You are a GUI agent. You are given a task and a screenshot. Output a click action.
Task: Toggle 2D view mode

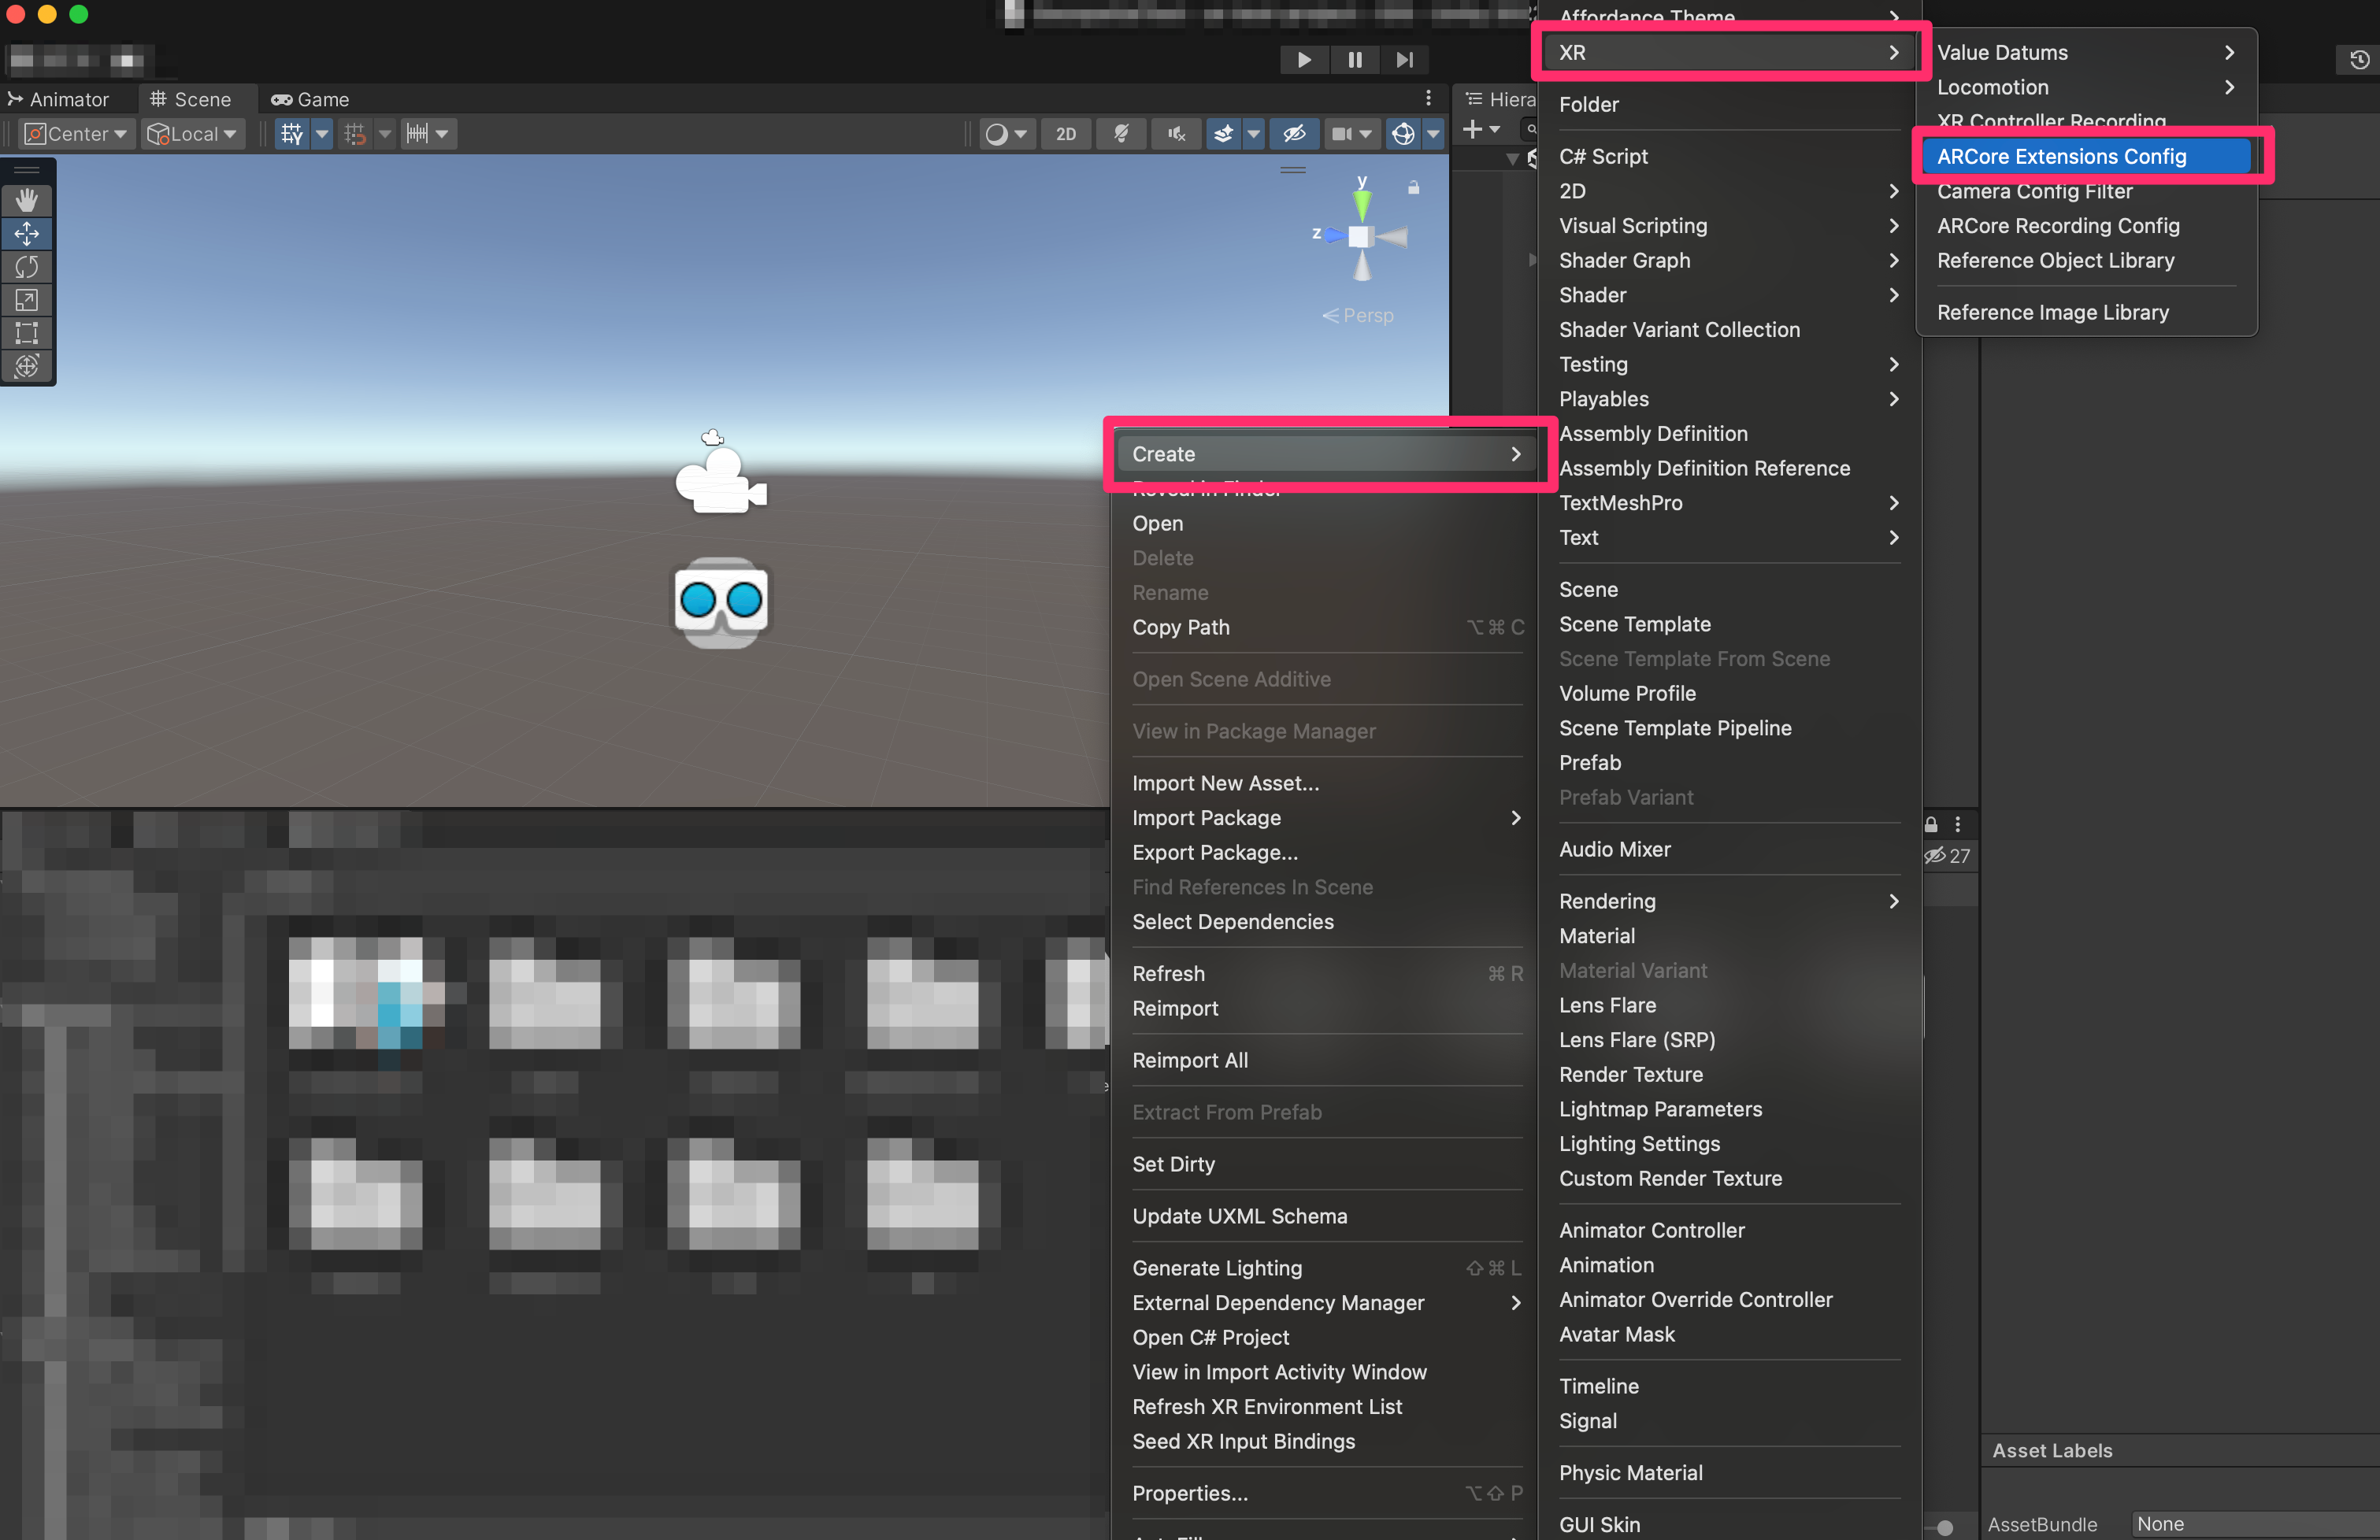click(1066, 134)
